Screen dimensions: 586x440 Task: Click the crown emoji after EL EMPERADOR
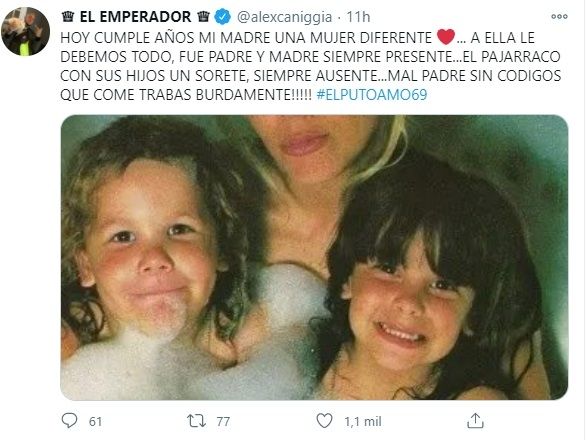point(203,17)
